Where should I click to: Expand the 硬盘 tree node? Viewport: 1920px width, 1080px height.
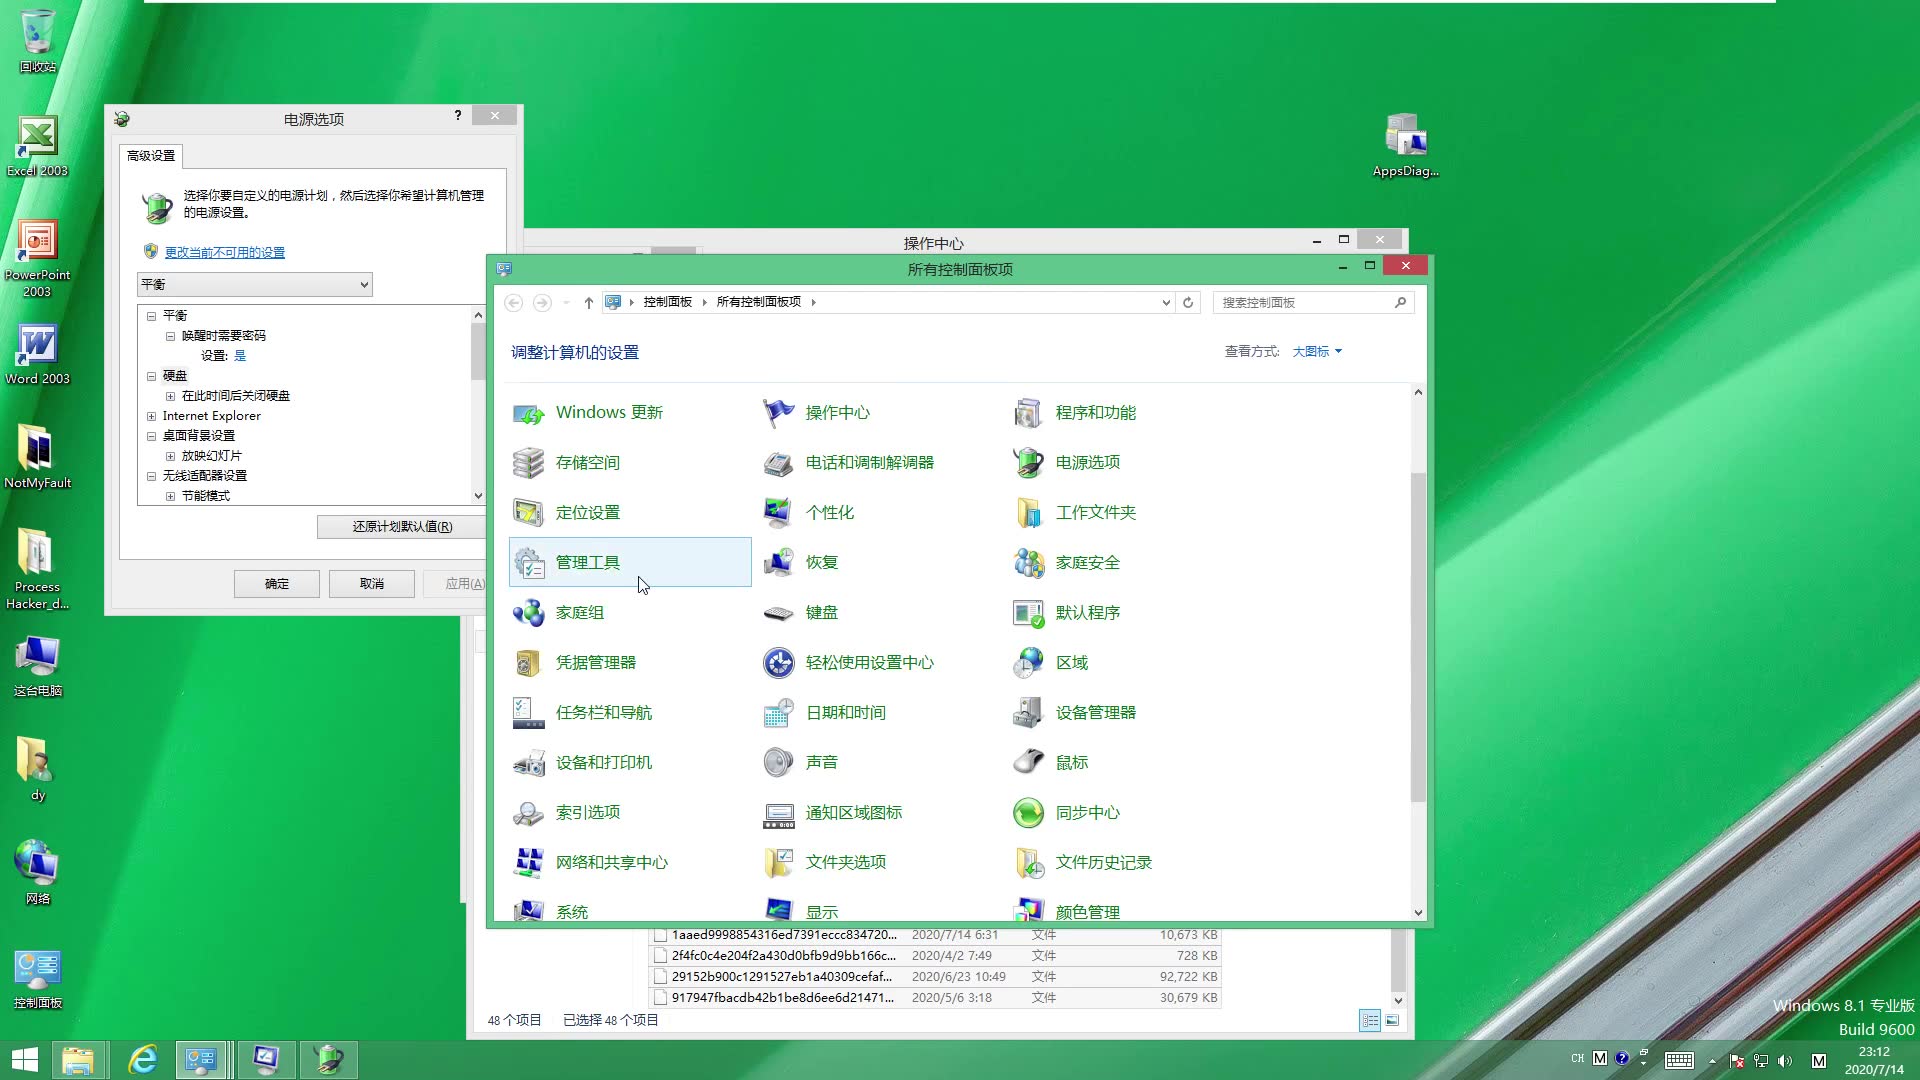point(152,375)
